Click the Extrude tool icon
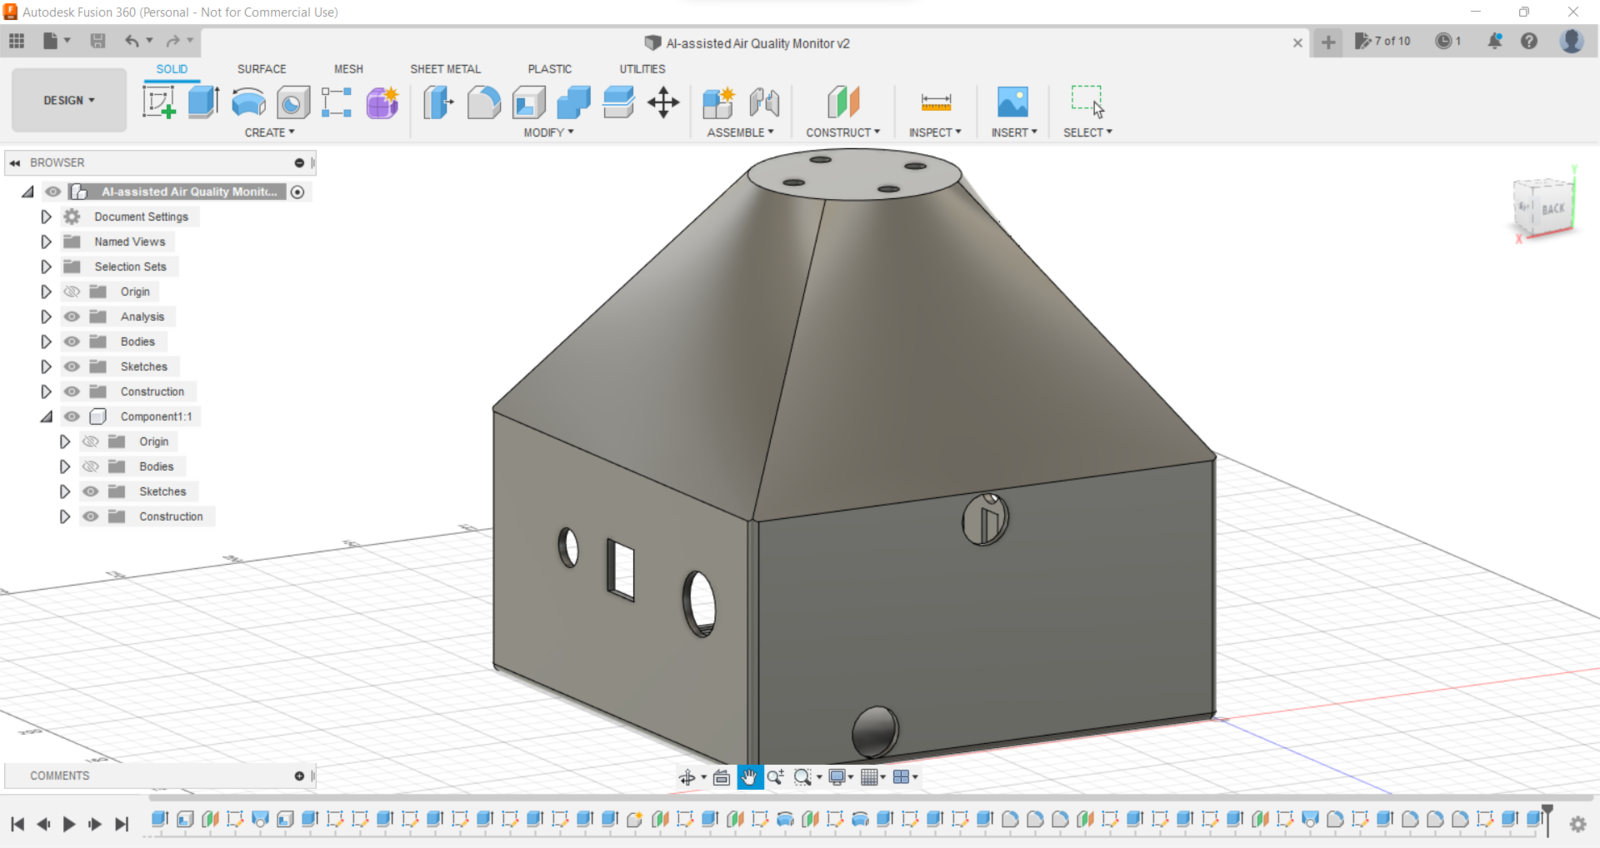1600x848 pixels. pyautogui.click(x=203, y=102)
